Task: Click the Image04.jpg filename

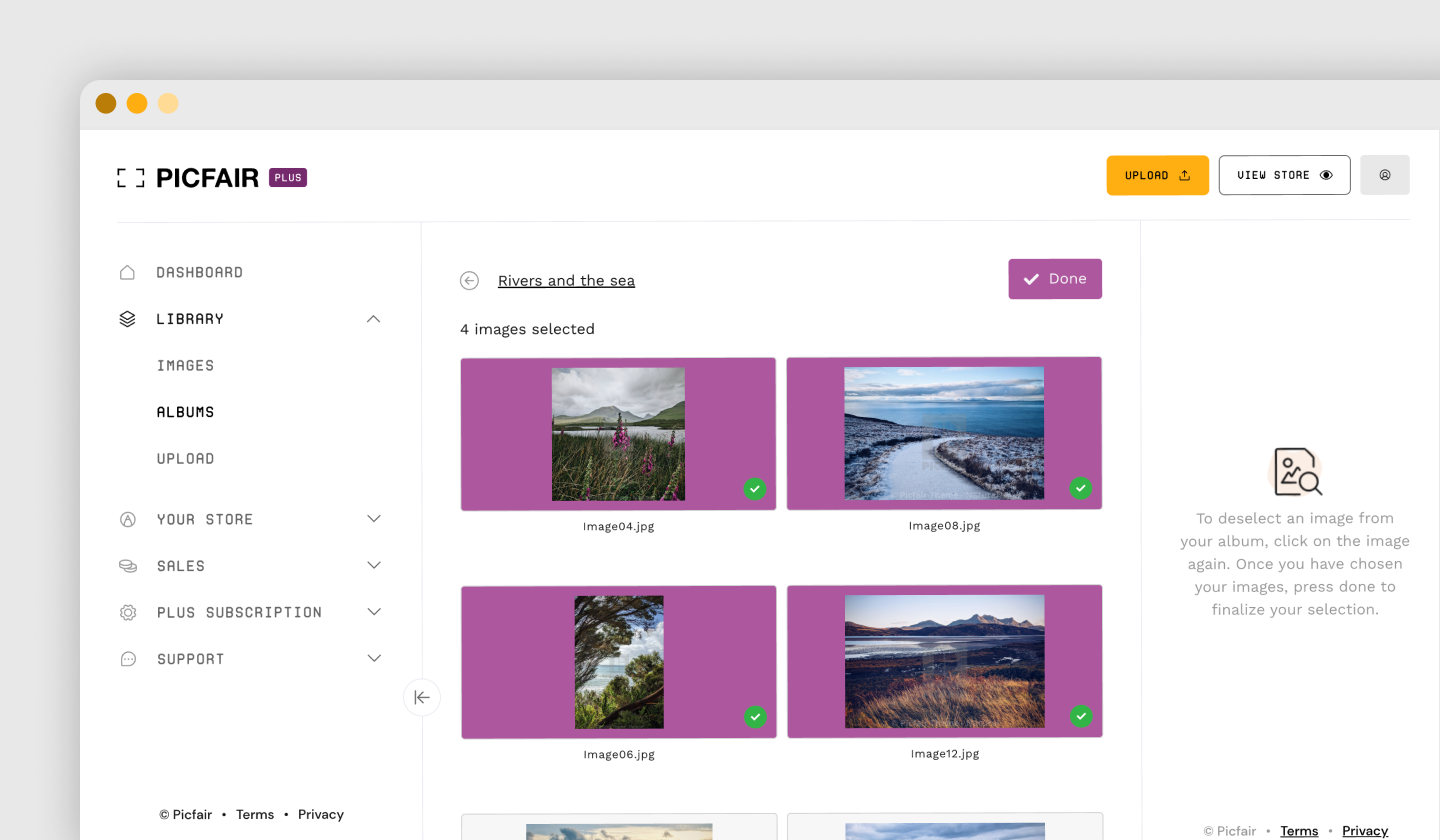Action: 619,526
